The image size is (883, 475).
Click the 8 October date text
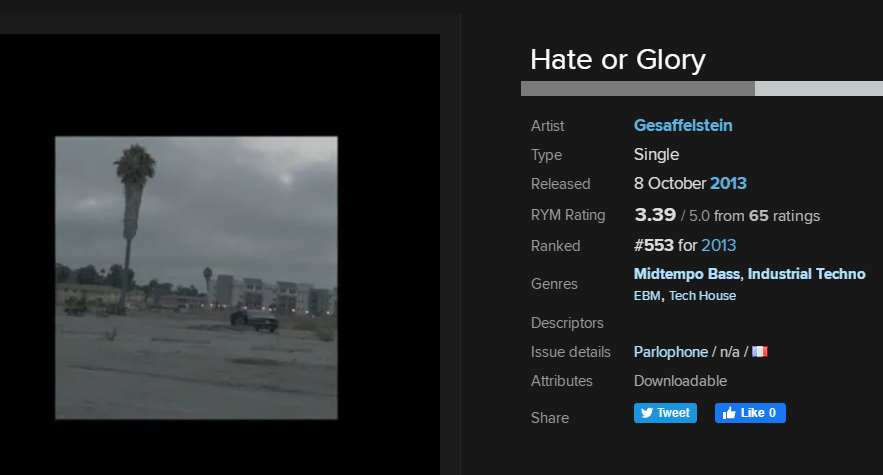pyautogui.click(x=670, y=183)
